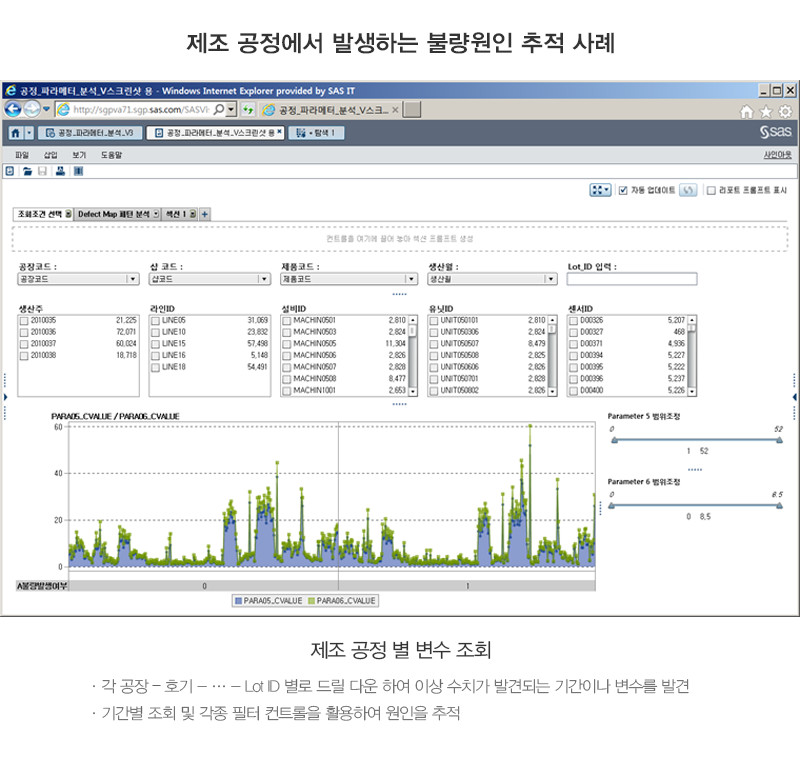Screen dimensions: 800x763
Task: Click the new report icon in toolbar
Action: [11, 171]
